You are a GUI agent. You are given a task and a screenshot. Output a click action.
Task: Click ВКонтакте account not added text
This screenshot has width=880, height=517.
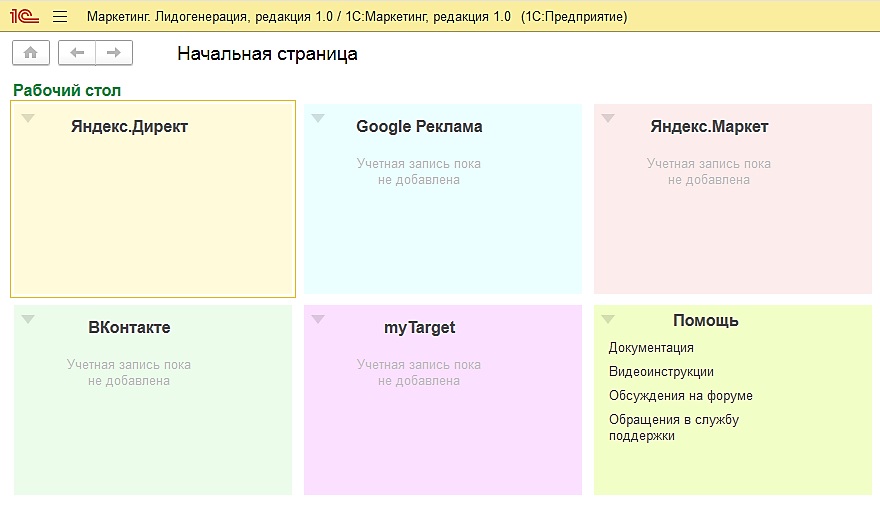(129, 373)
